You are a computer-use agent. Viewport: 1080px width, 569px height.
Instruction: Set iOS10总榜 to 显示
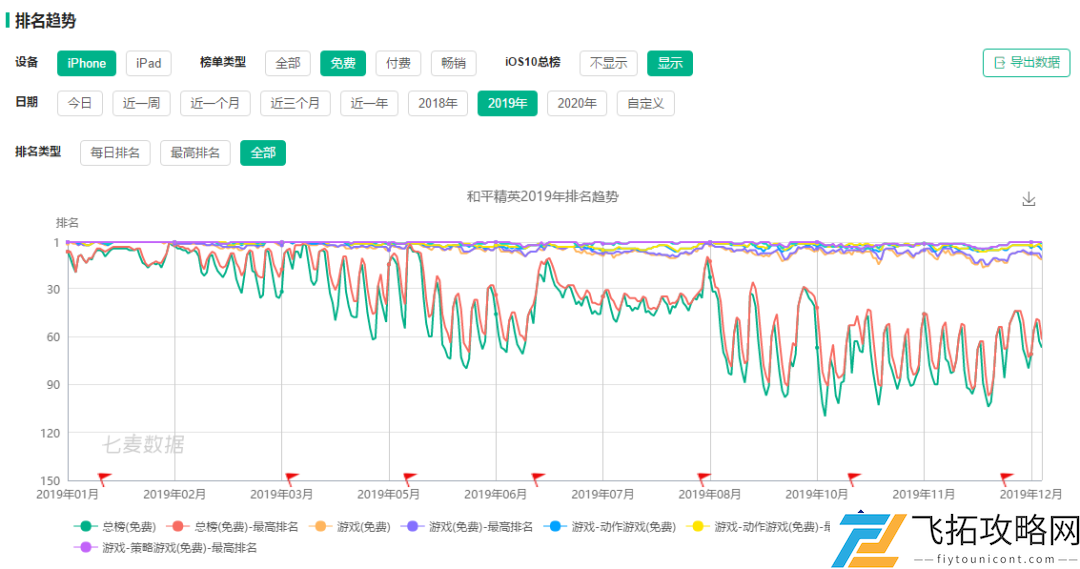pyautogui.click(x=669, y=63)
